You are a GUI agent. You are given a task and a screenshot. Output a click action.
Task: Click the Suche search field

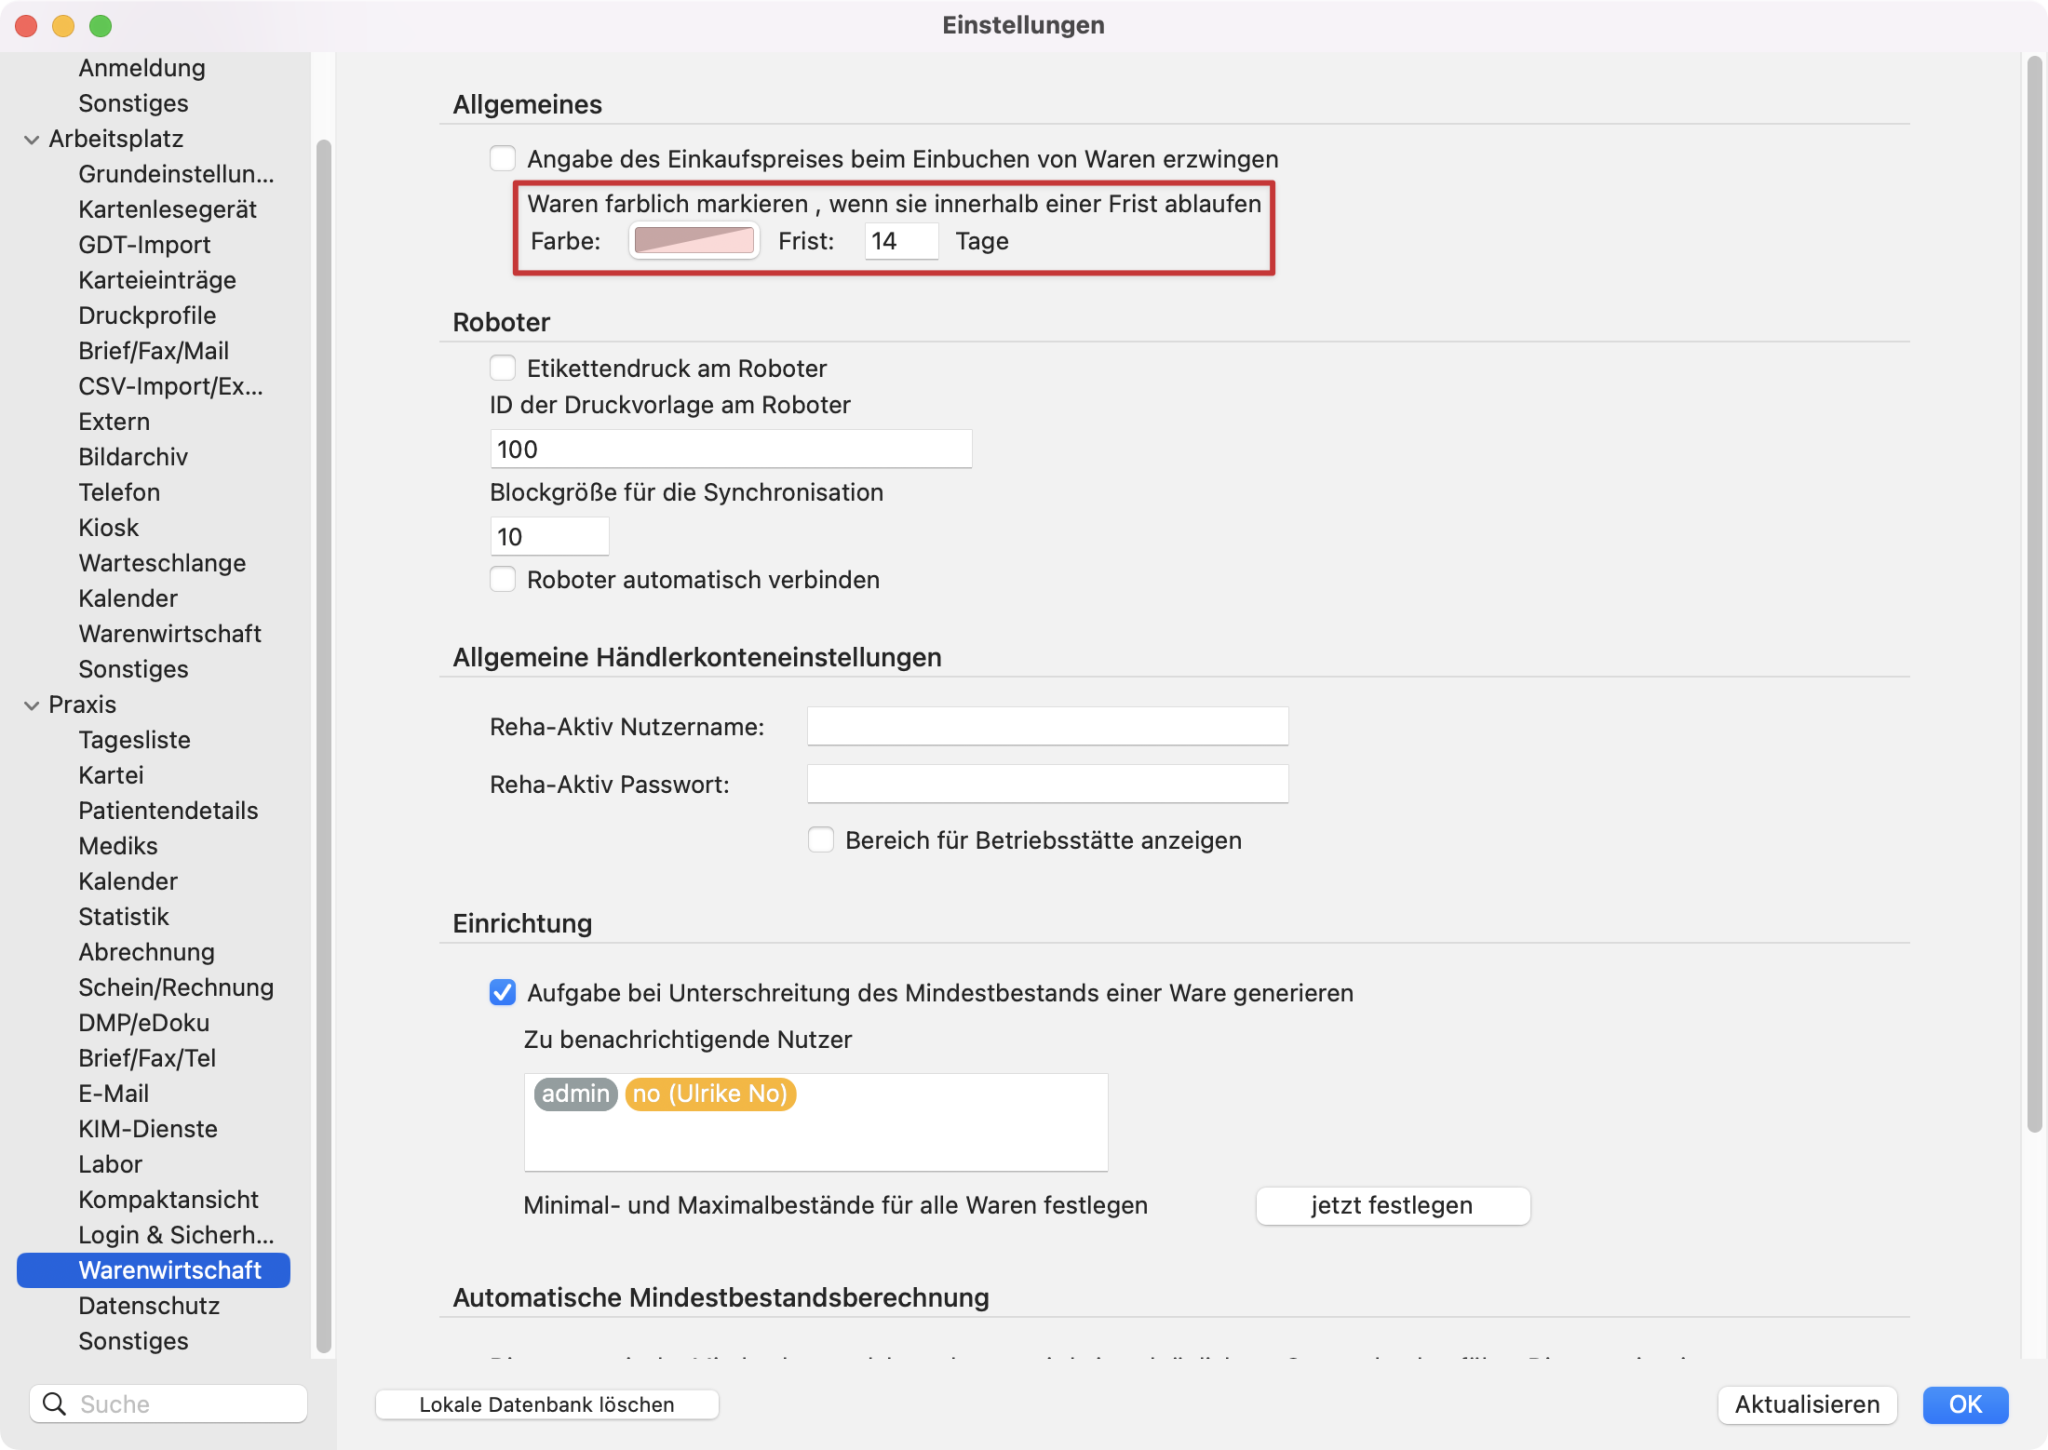tap(168, 1404)
